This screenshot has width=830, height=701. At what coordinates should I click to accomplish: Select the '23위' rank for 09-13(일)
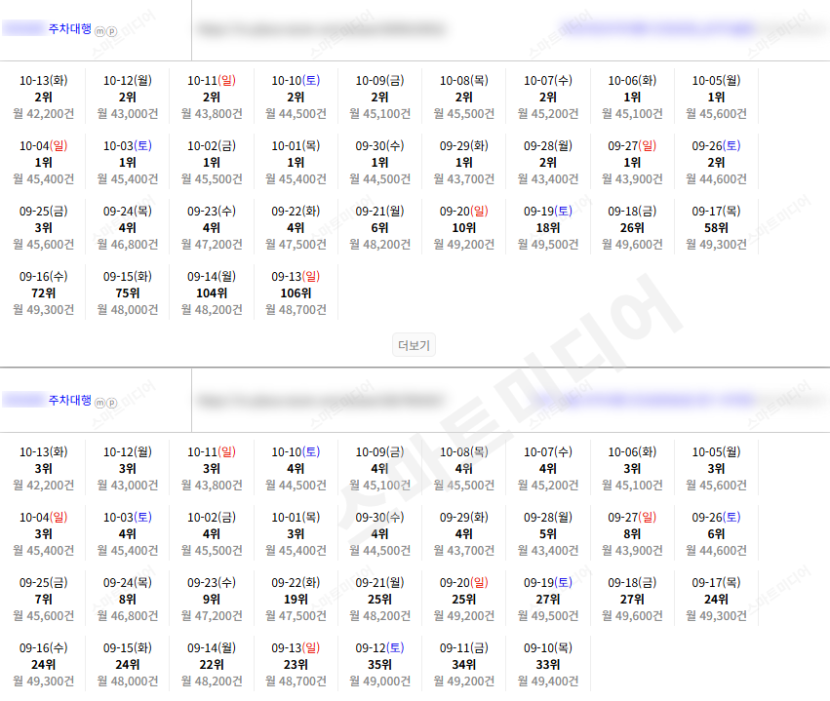pos(296,664)
